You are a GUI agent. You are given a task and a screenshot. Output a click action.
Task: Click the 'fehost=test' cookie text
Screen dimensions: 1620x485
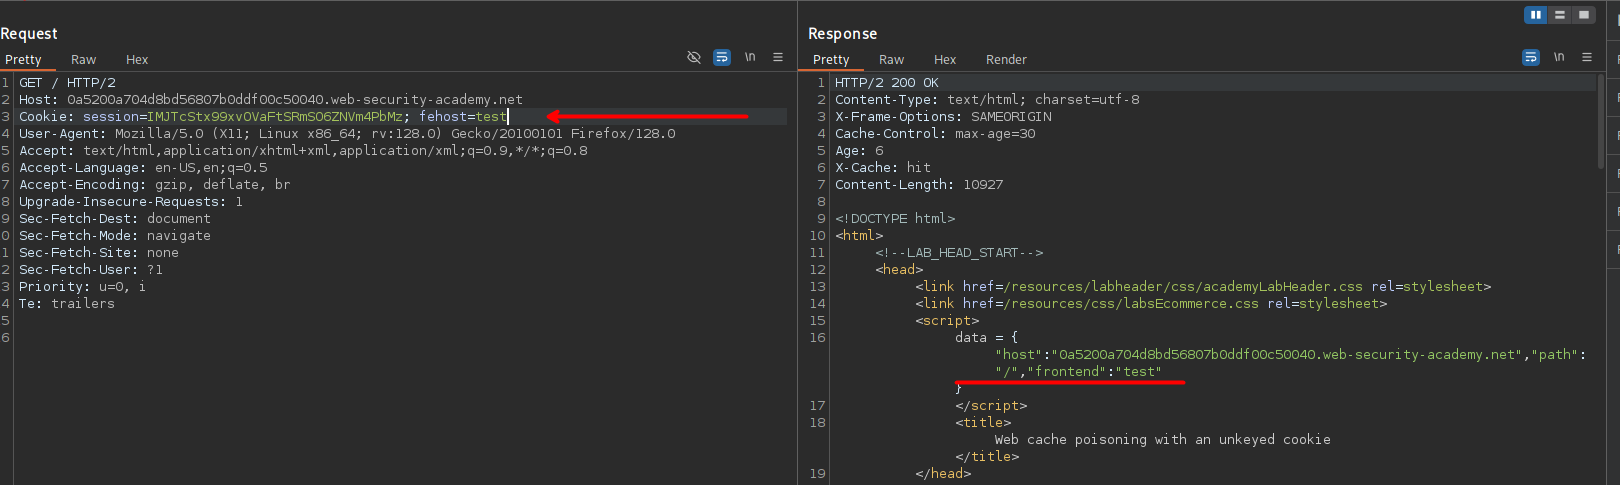point(463,117)
